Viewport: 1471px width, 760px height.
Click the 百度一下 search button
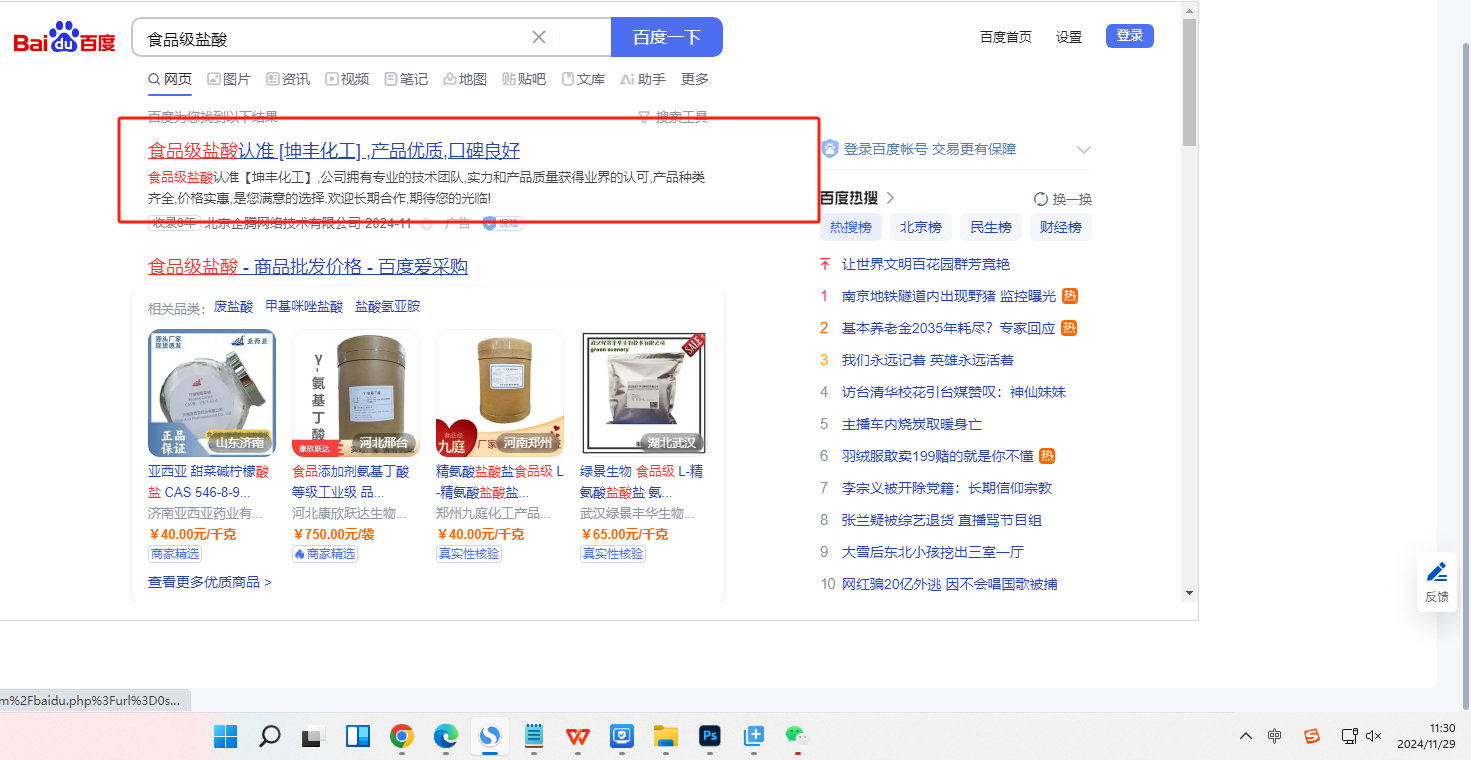pyautogui.click(x=667, y=37)
